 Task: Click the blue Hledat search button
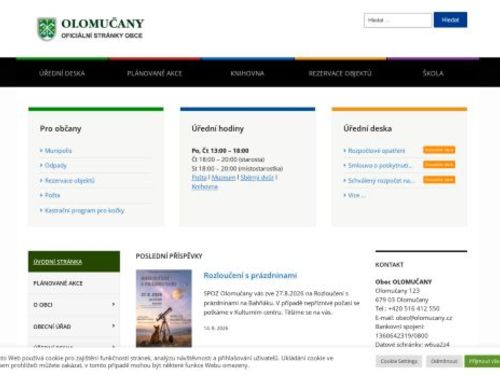450,20
